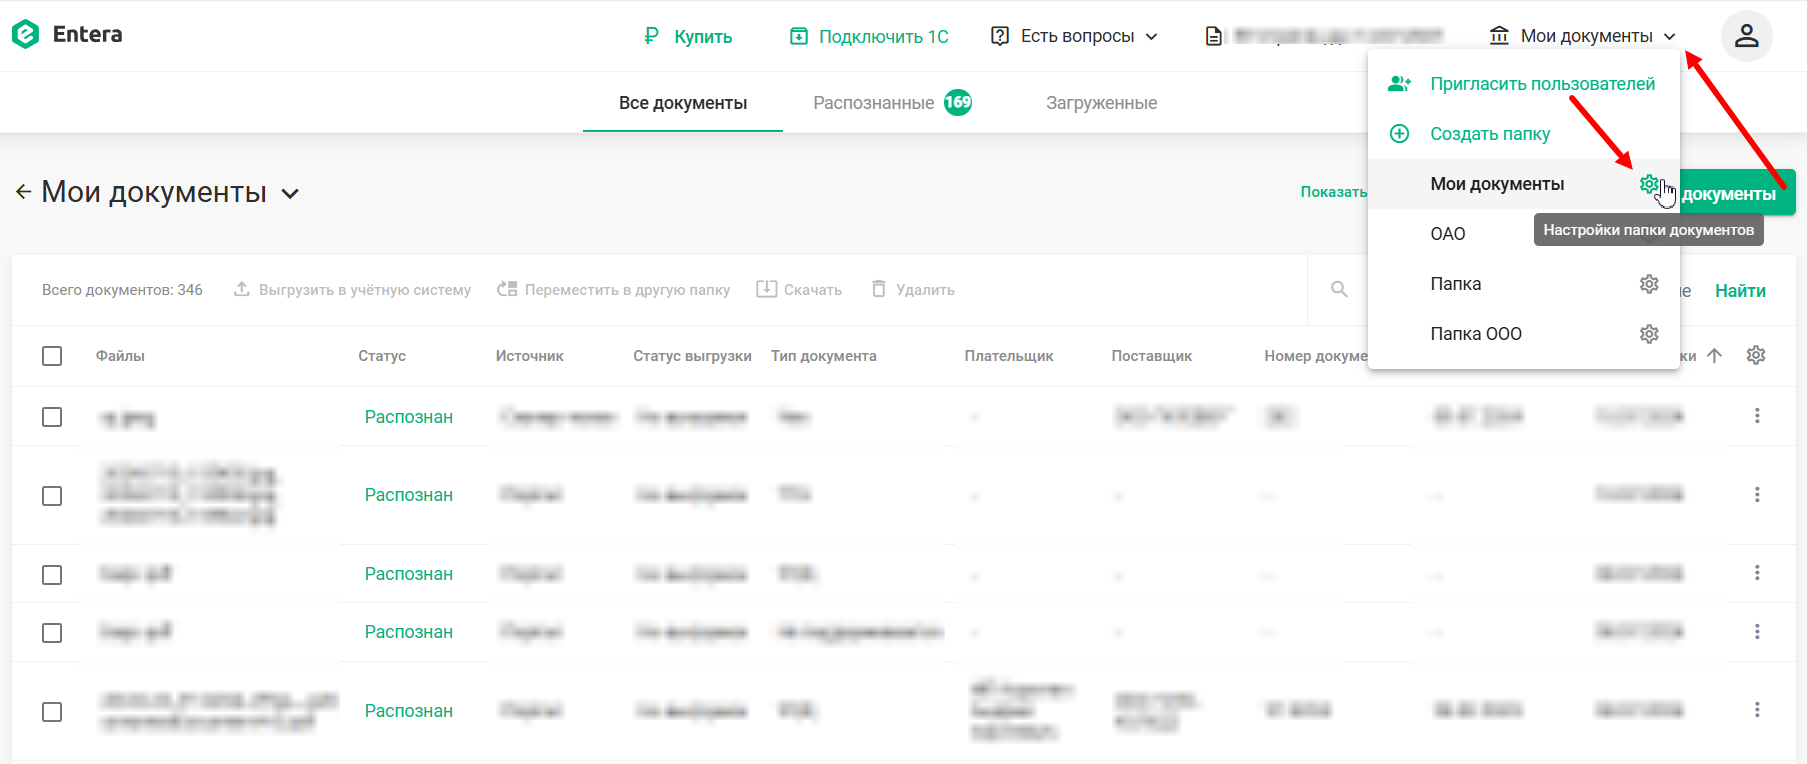
Task: Click the Entera logo icon
Action: coord(25,35)
